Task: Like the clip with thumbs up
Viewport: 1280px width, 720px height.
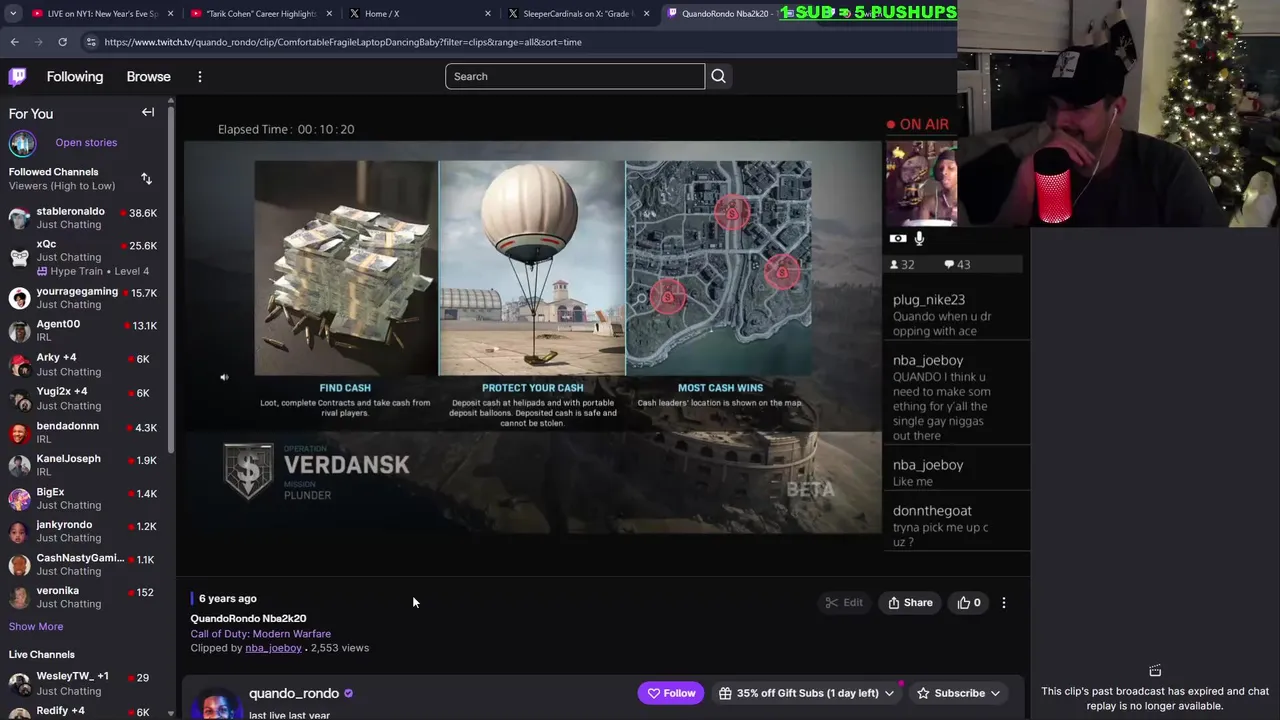Action: tap(969, 603)
